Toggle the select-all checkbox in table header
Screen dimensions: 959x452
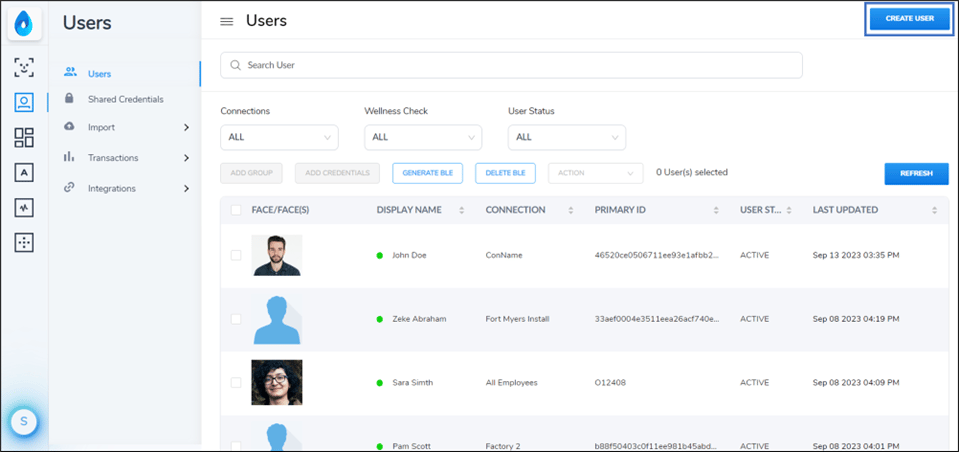[235, 210]
